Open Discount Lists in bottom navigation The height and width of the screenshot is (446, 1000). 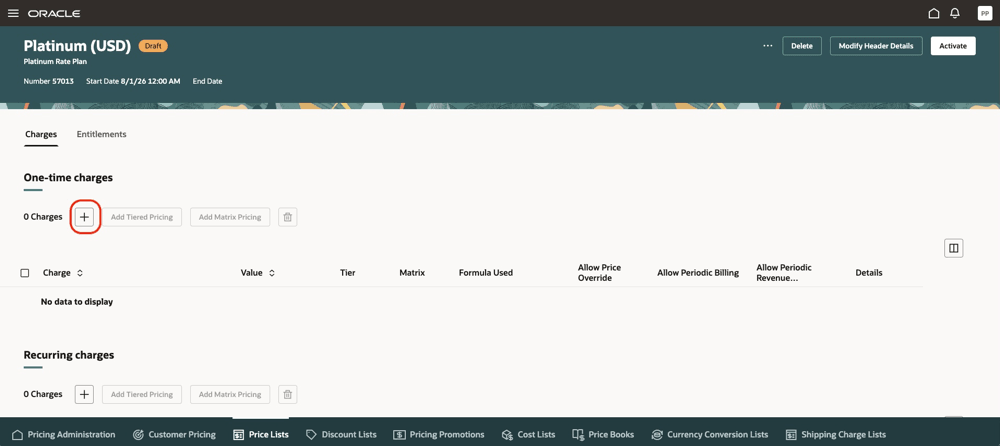pyautogui.click(x=341, y=435)
